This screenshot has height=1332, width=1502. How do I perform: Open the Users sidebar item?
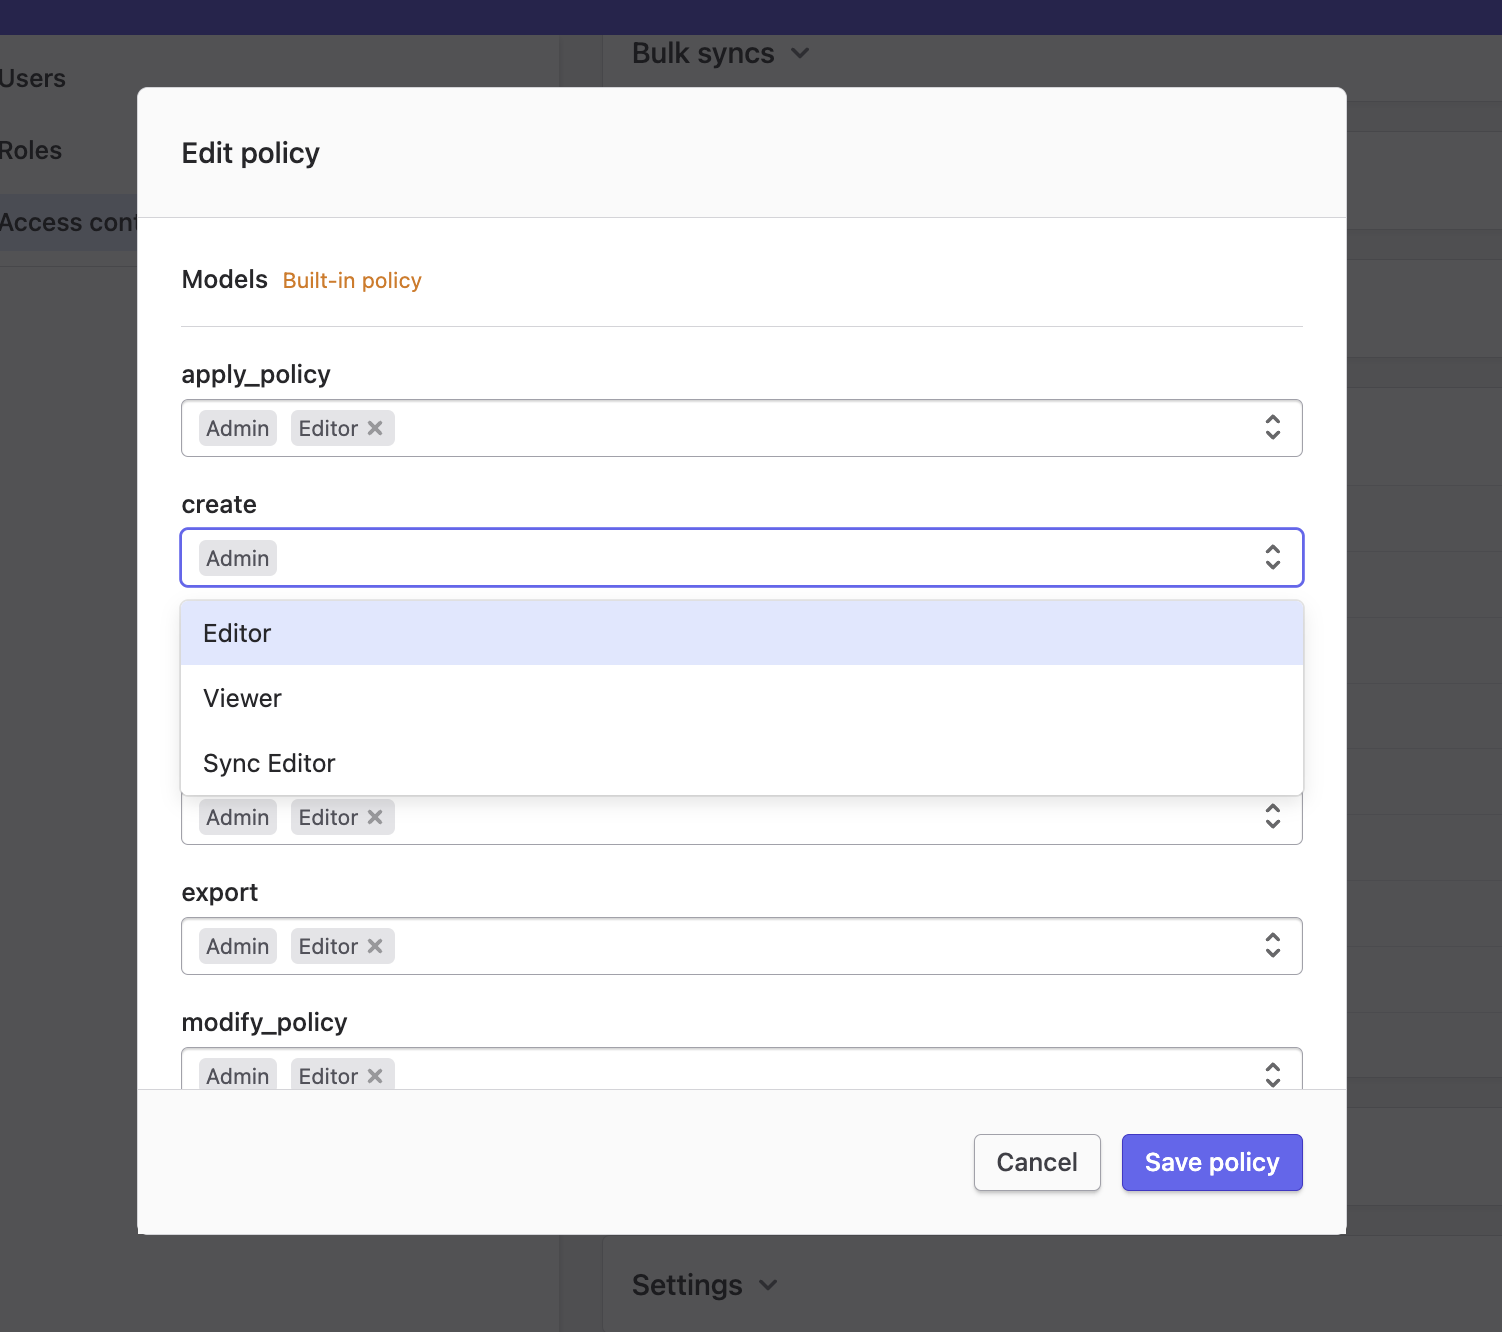[33, 79]
